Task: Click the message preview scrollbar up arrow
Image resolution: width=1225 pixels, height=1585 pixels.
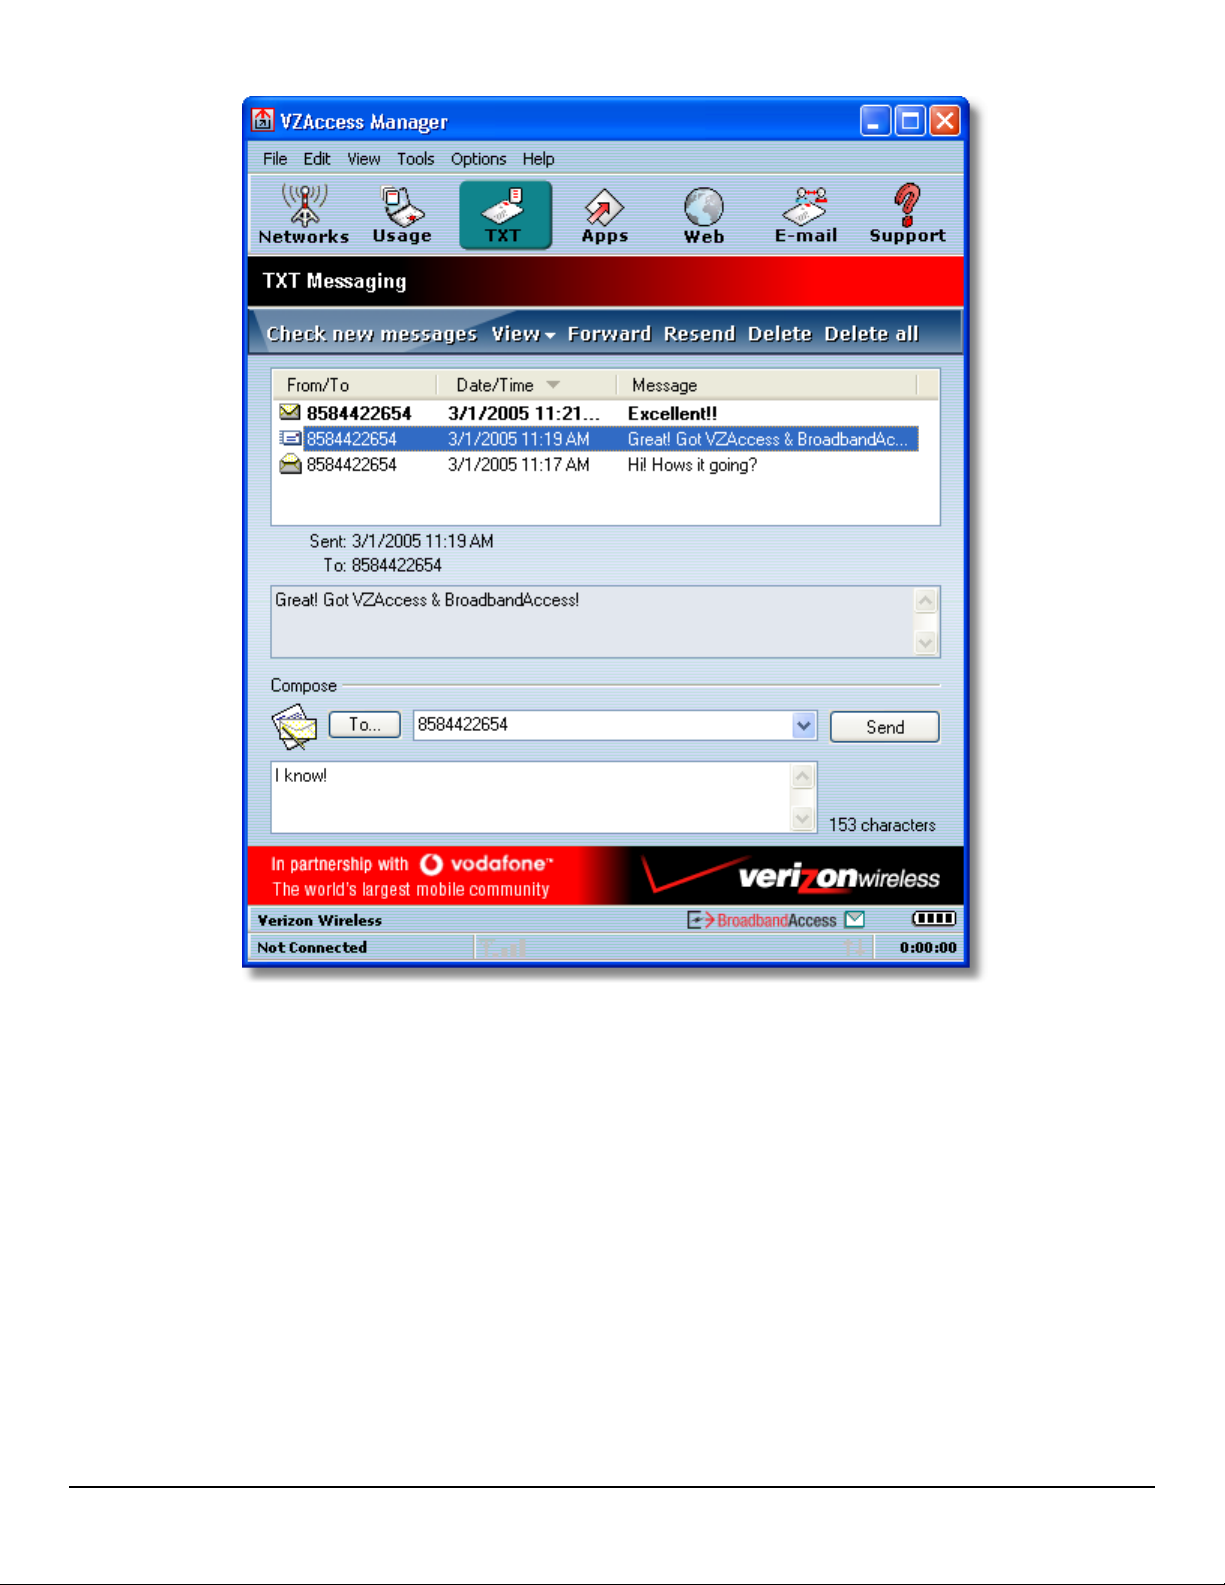Action: click(926, 600)
